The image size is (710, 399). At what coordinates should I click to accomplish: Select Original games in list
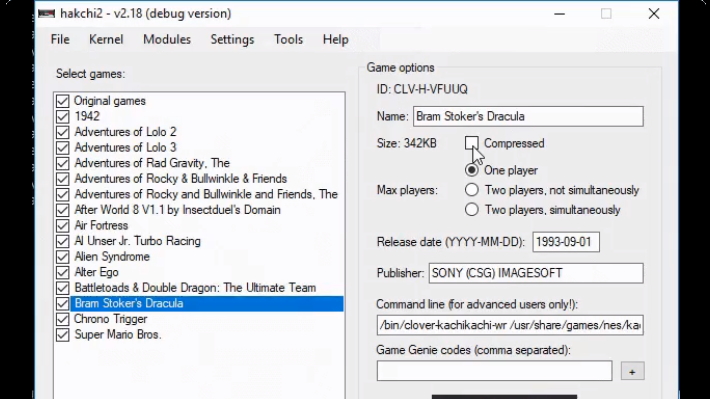(x=110, y=101)
